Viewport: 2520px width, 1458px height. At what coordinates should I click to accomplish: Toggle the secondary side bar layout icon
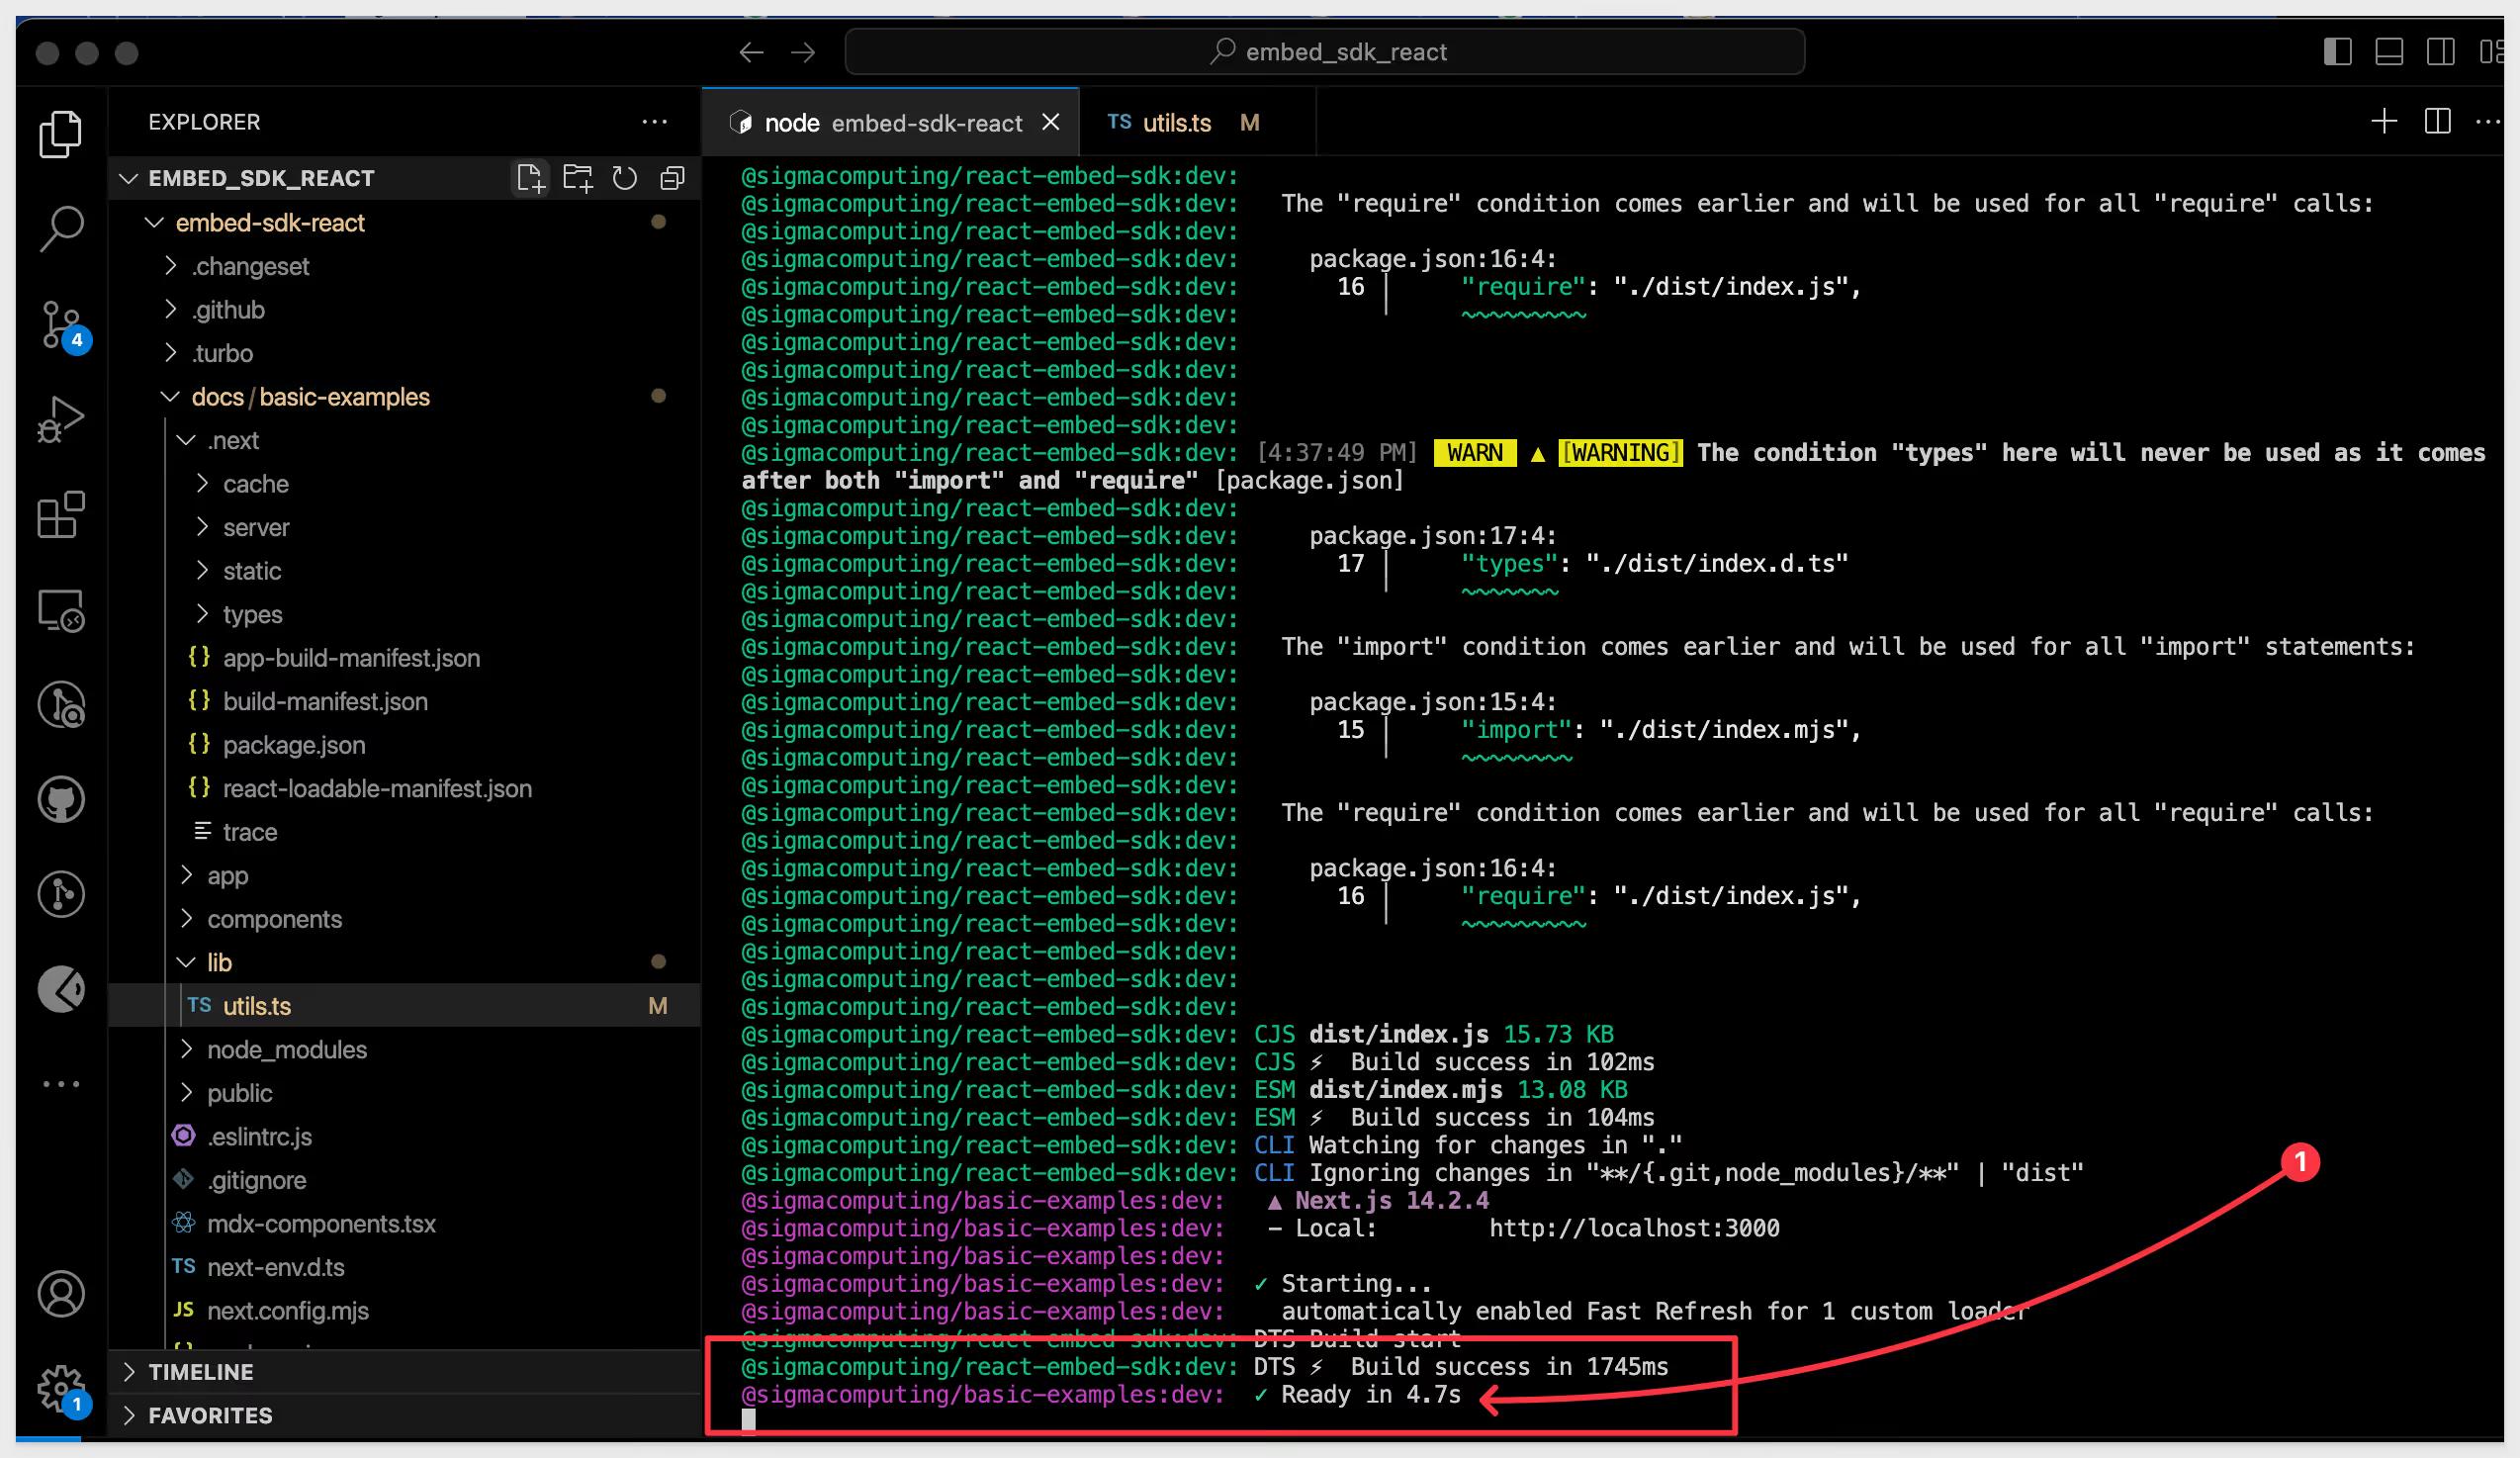click(2441, 52)
